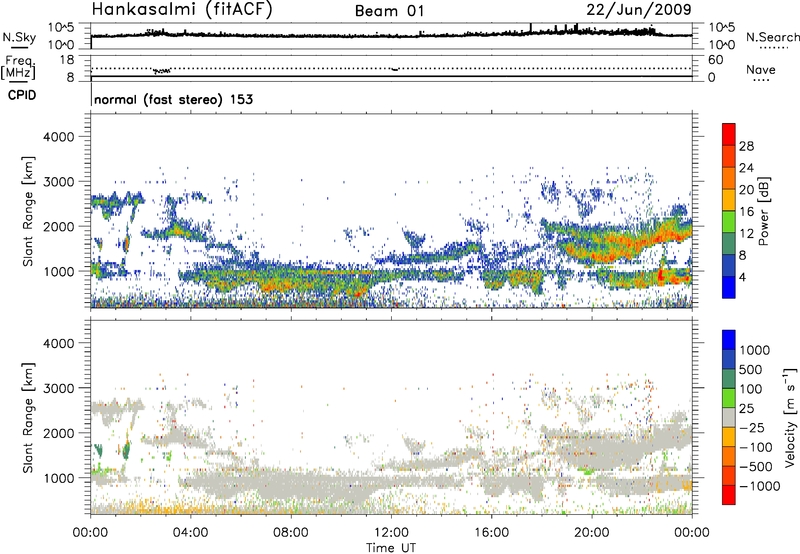Click the Time UT axis title
The height and width of the screenshot is (554, 800).
391,548
